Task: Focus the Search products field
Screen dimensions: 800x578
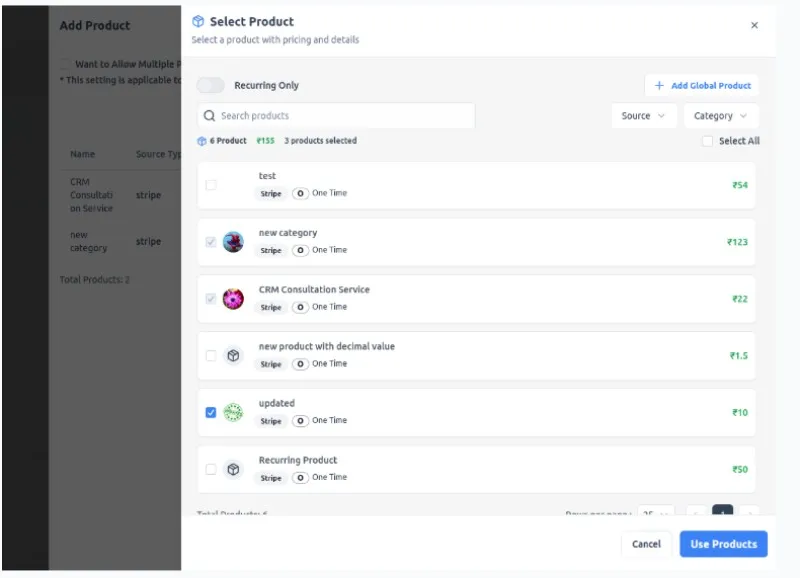Action: coord(336,116)
